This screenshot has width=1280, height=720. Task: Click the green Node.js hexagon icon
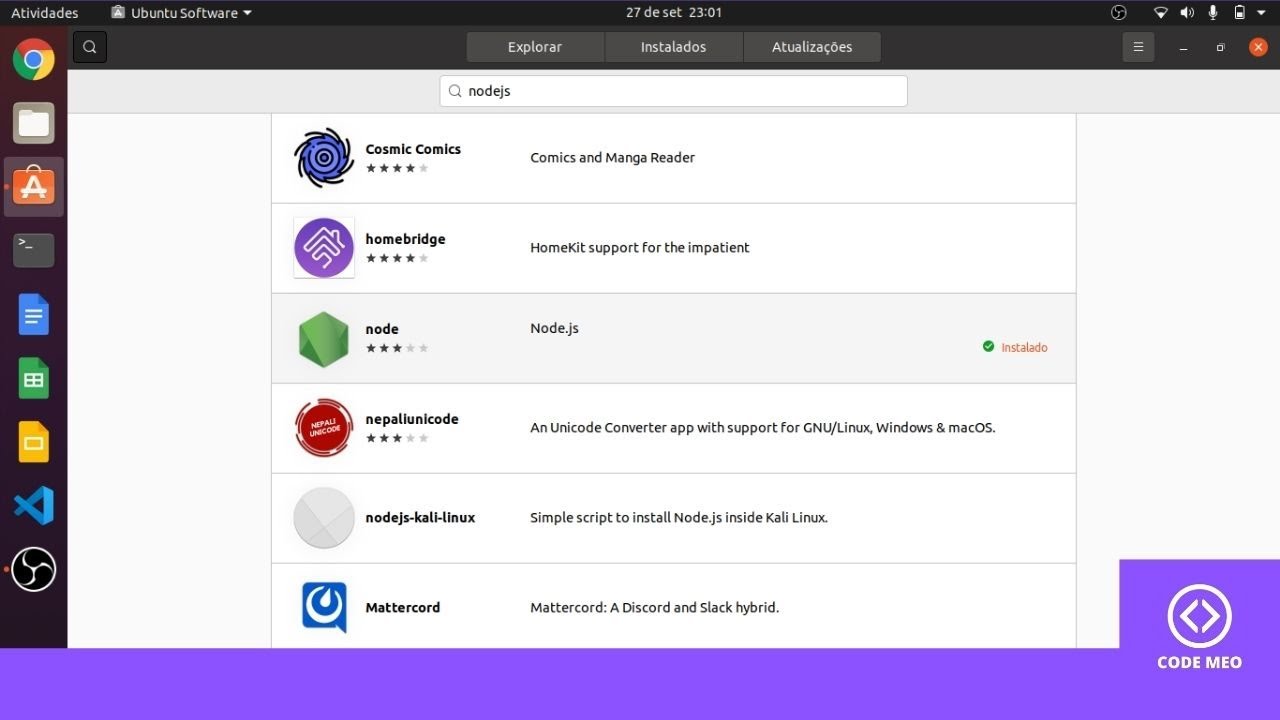324,339
